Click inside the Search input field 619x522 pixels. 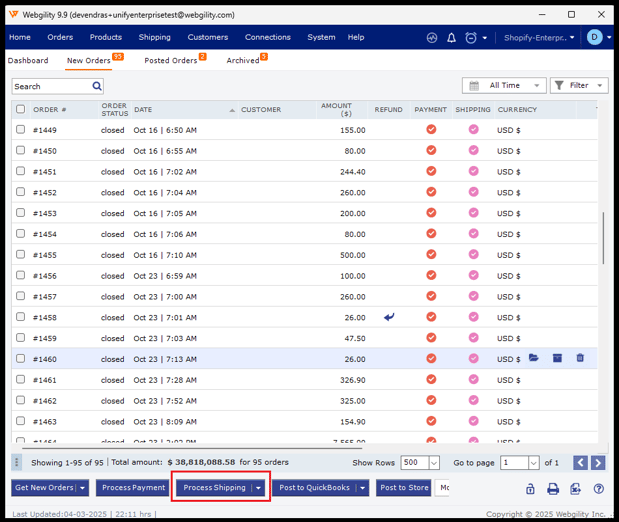tap(50, 87)
